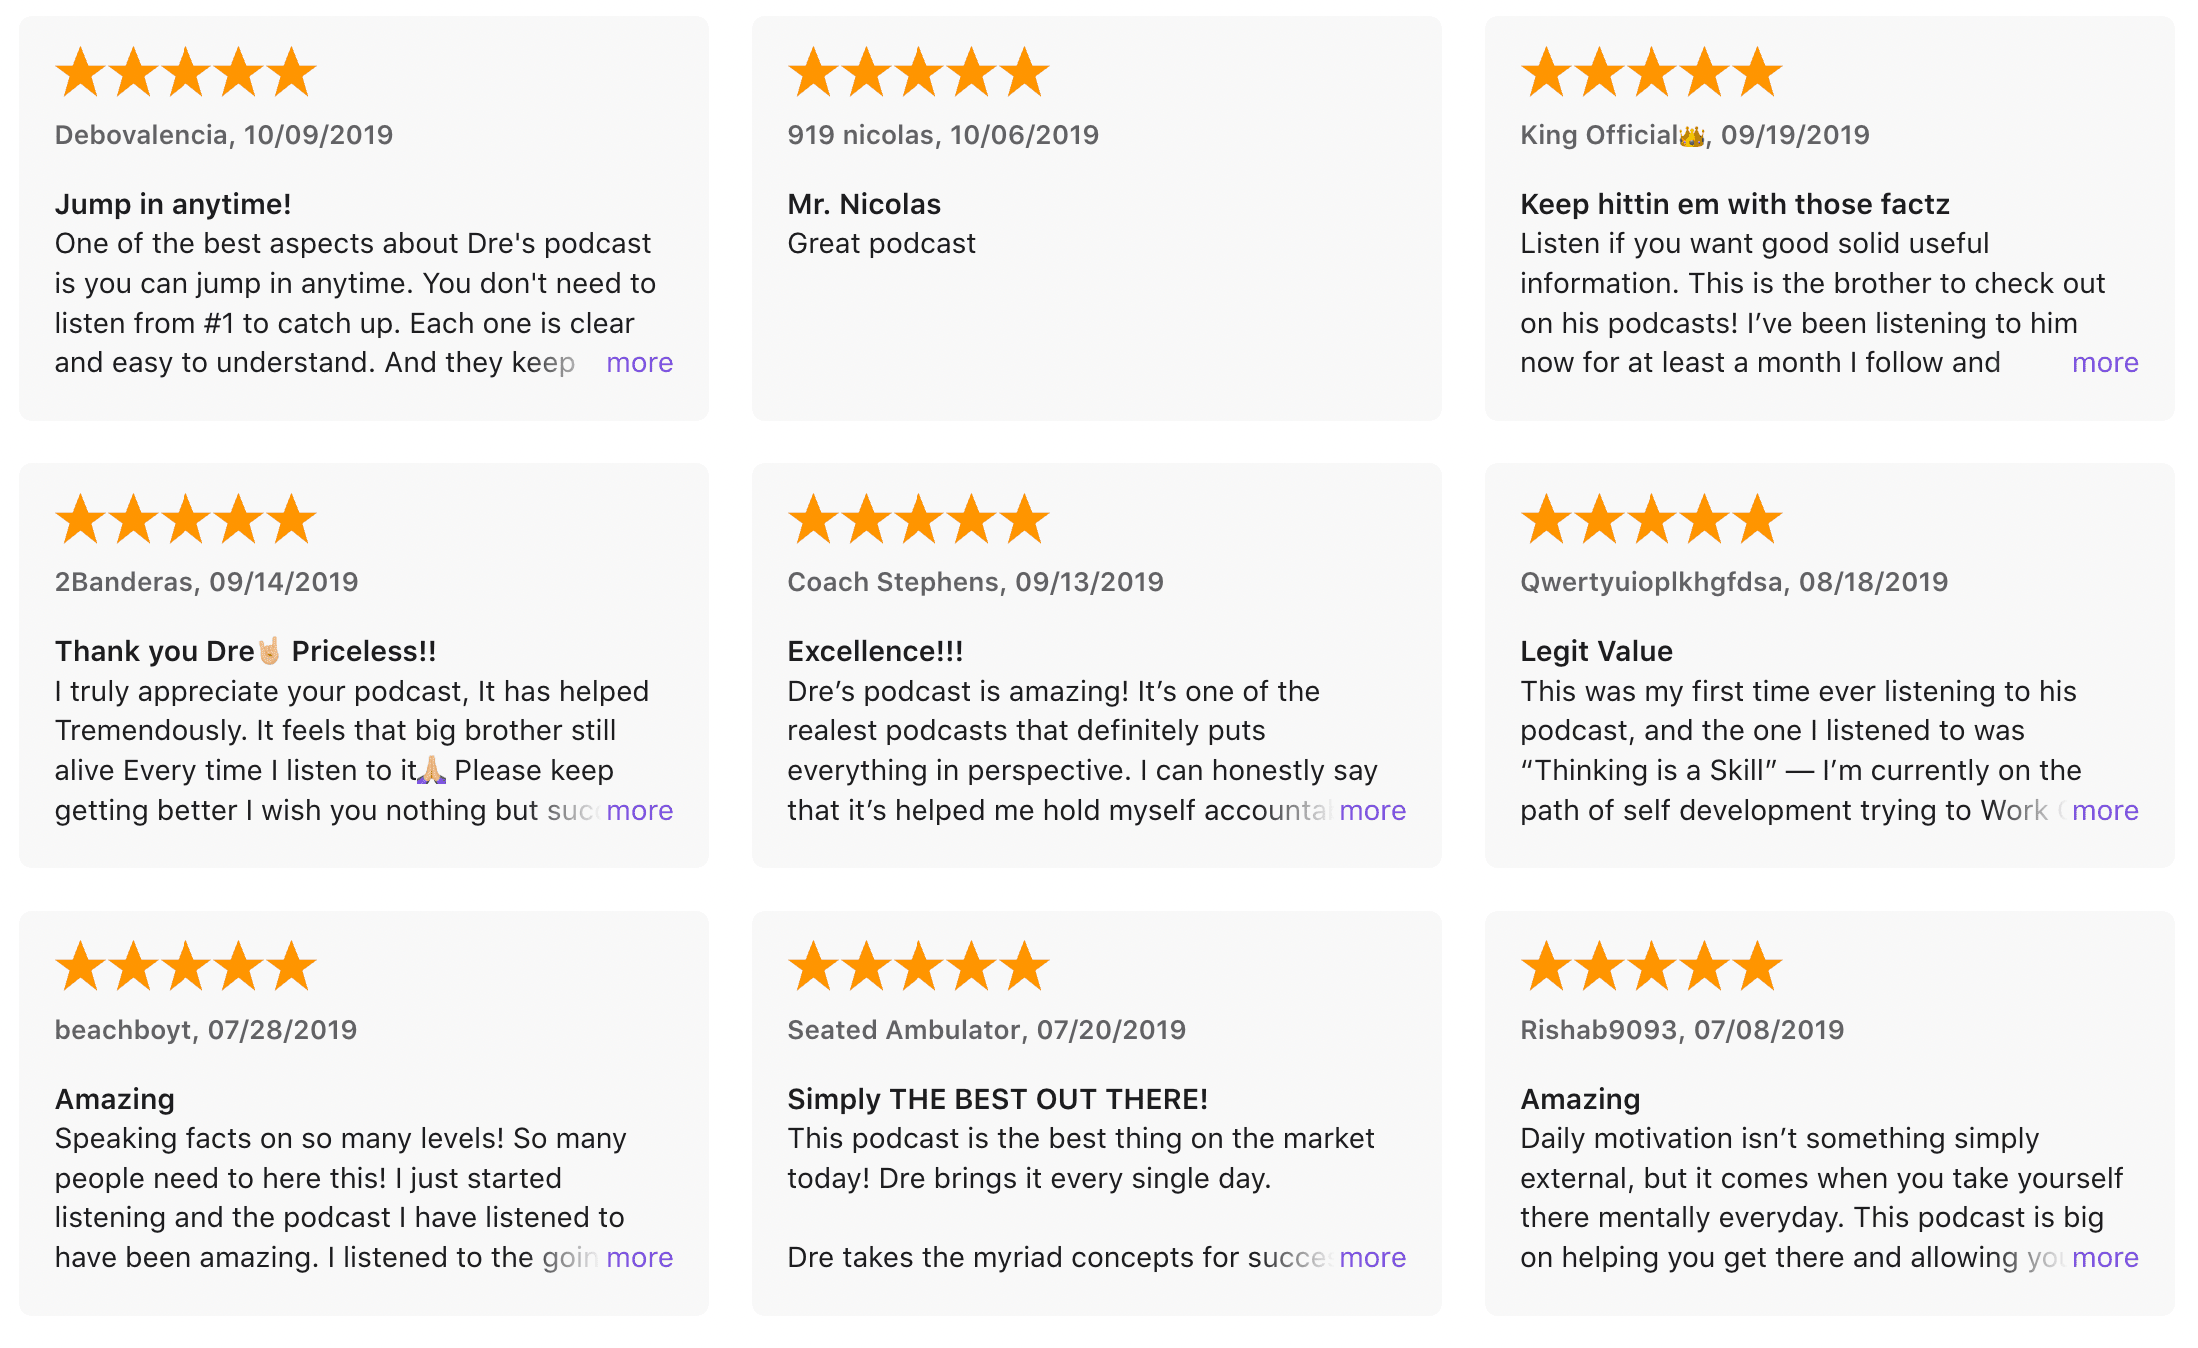This screenshot has width=2198, height=1348.
Task: Click the praying hands emoji in 2Banderas's review
Action: 432,770
